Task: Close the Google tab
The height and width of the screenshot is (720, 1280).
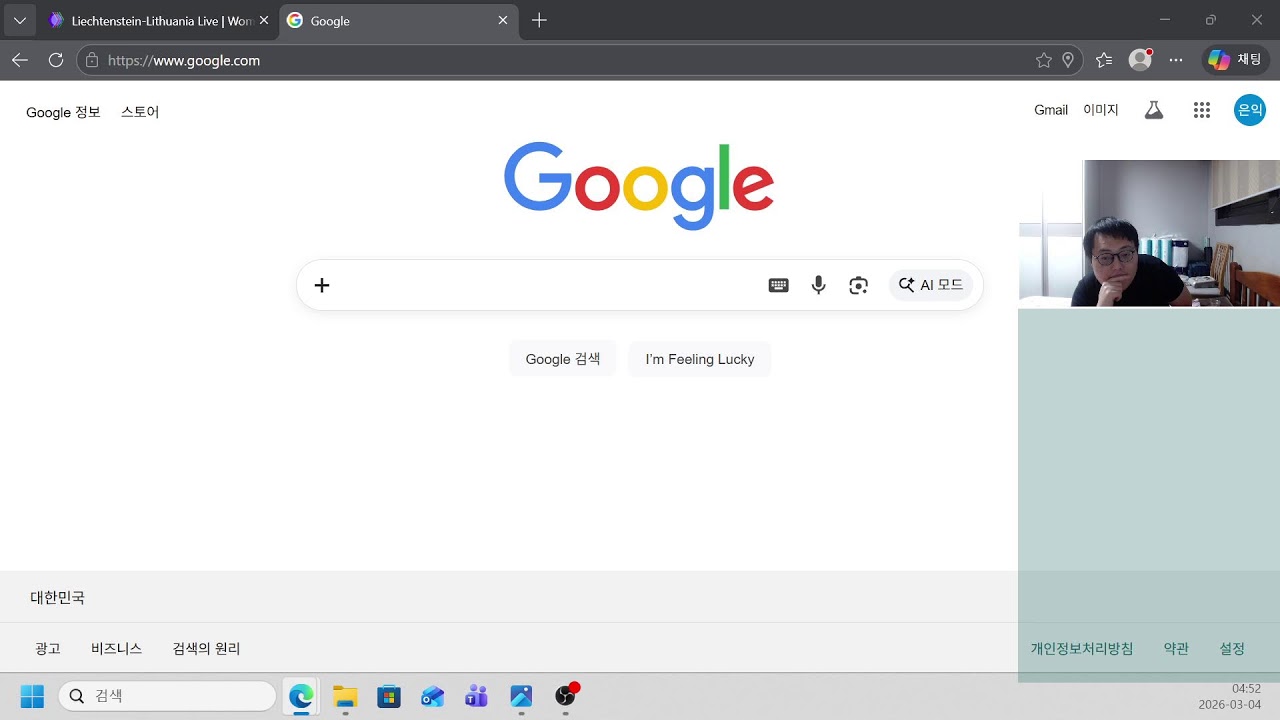Action: pyautogui.click(x=503, y=20)
